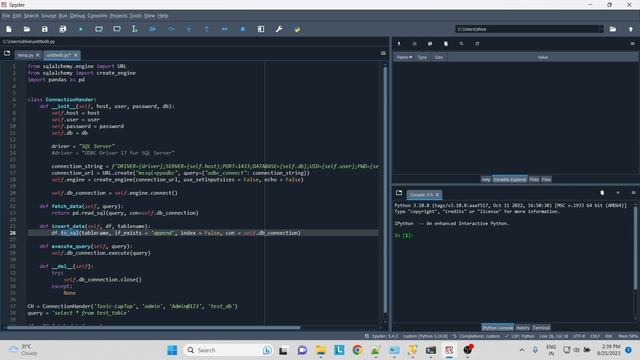640x360 pixels.
Task: Open Preferences via the wrench icon
Action: tap(279, 29)
